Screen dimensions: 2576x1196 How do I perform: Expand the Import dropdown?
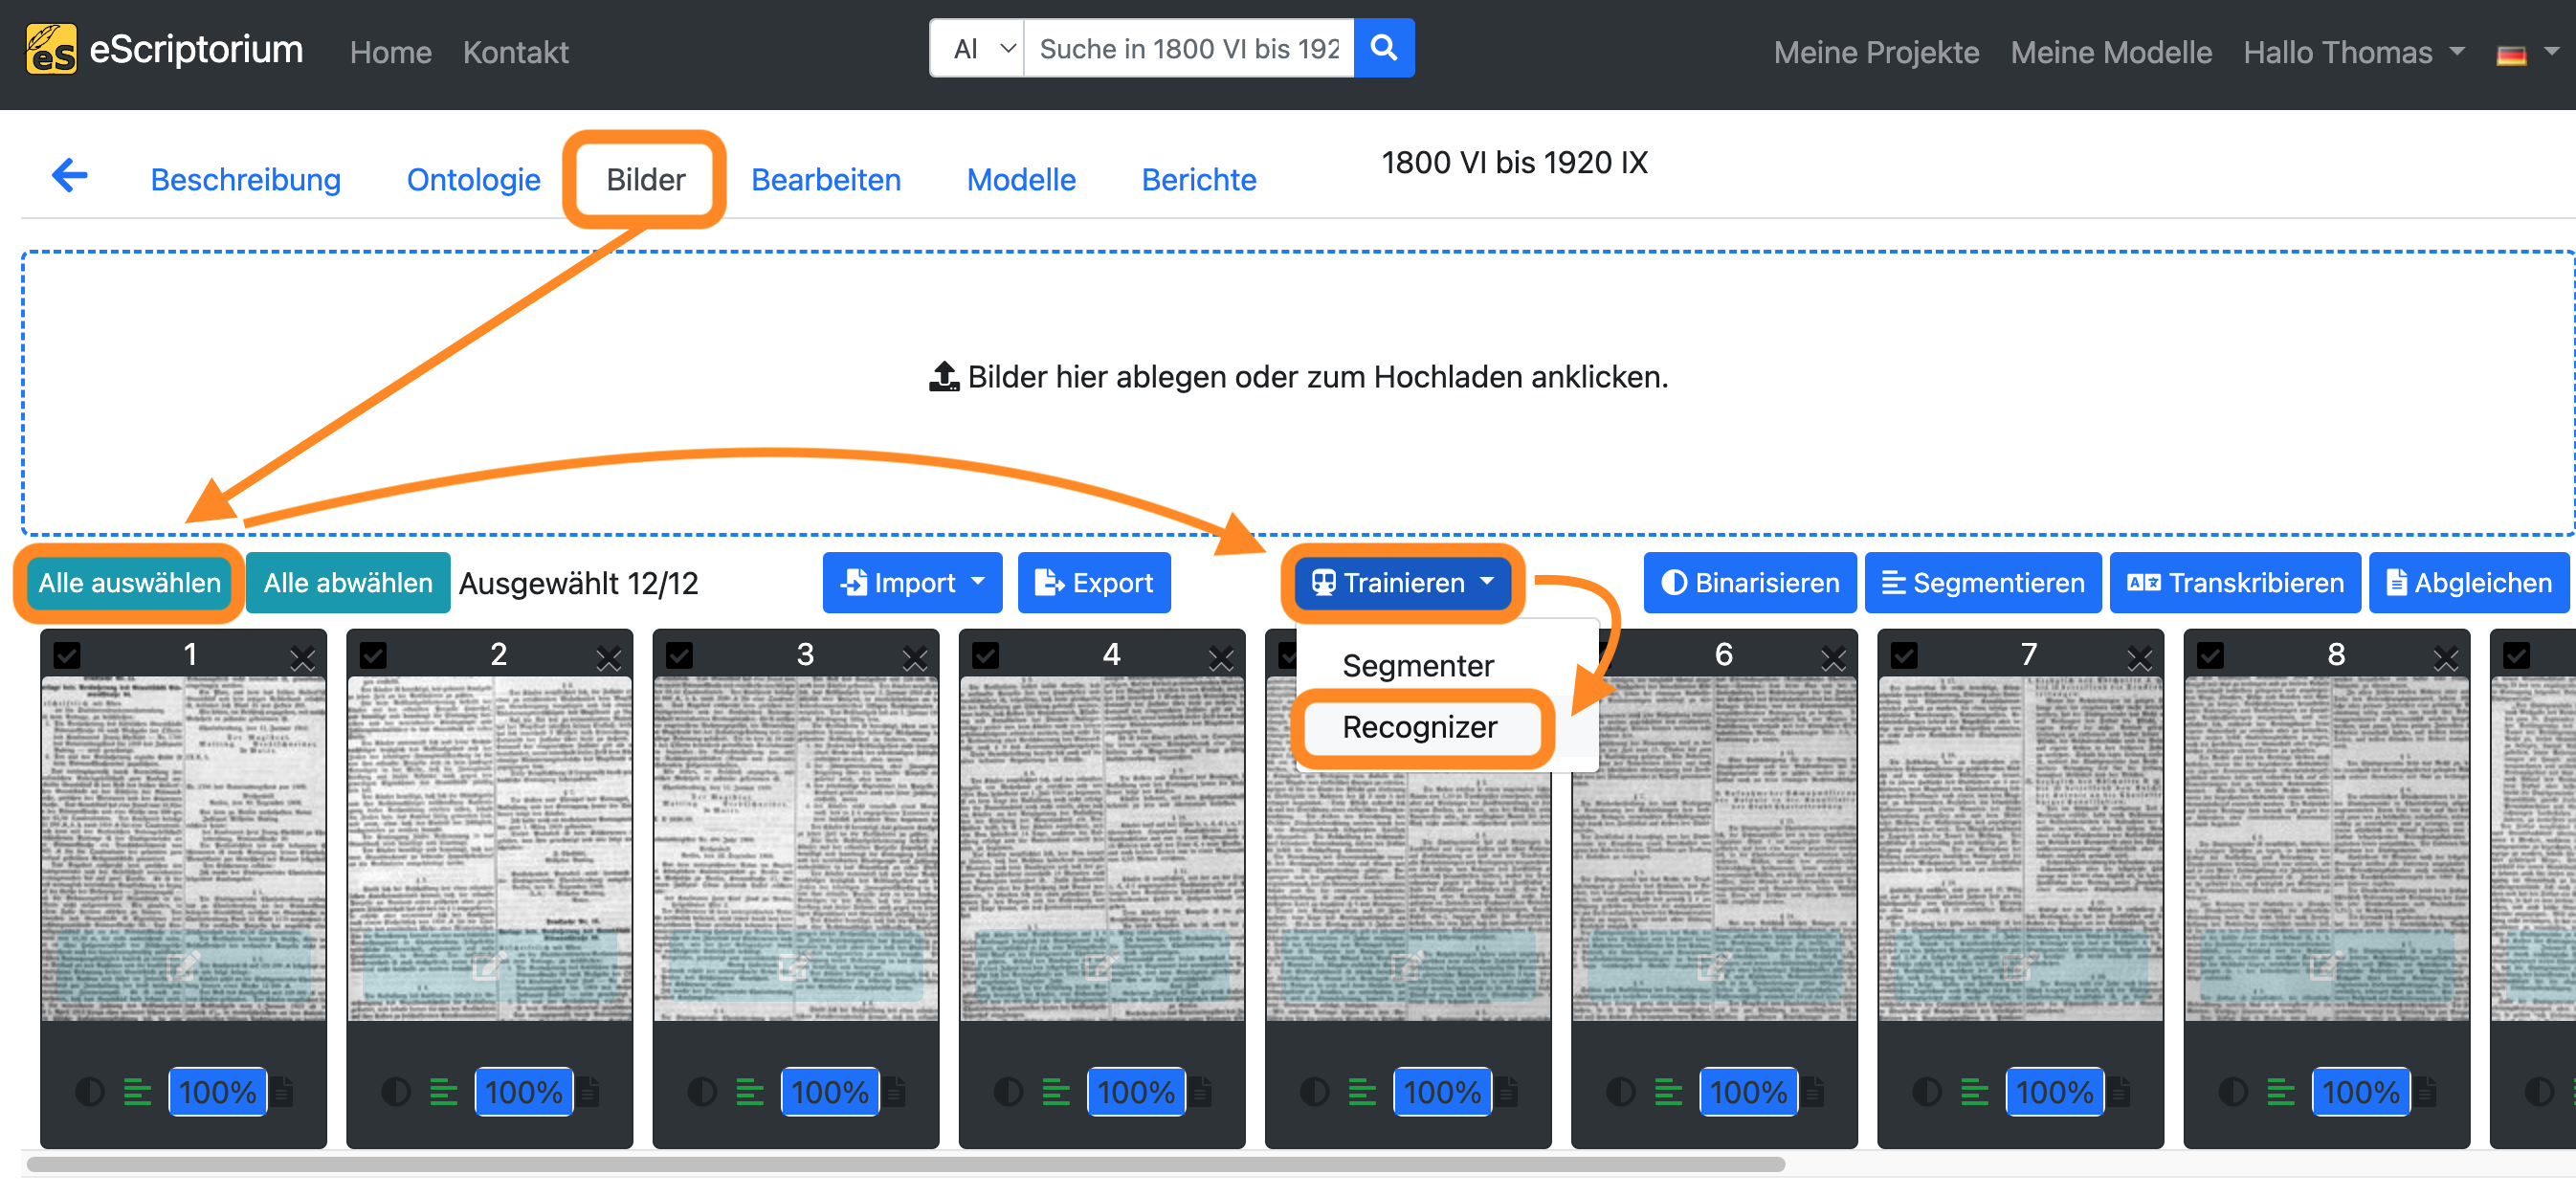[x=912, y=583]
